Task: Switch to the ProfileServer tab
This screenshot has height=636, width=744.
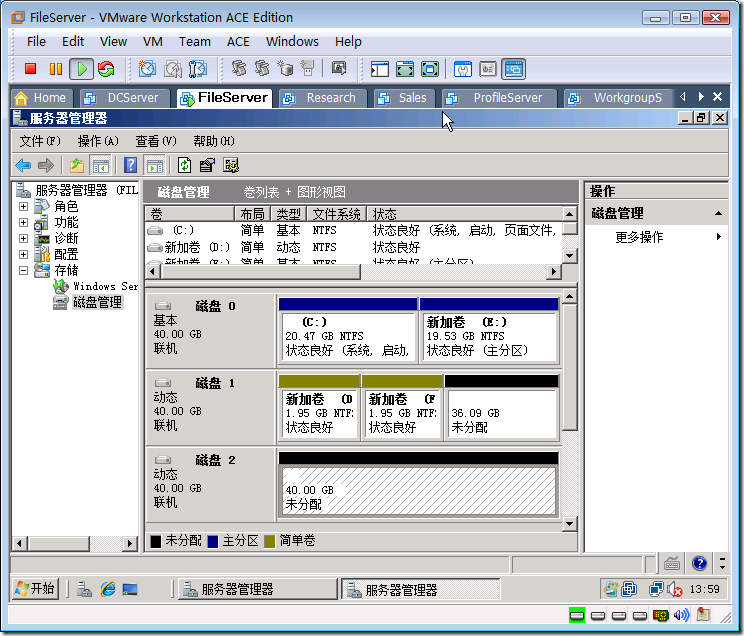Action: pyautogui.click(x=499, y=98)
